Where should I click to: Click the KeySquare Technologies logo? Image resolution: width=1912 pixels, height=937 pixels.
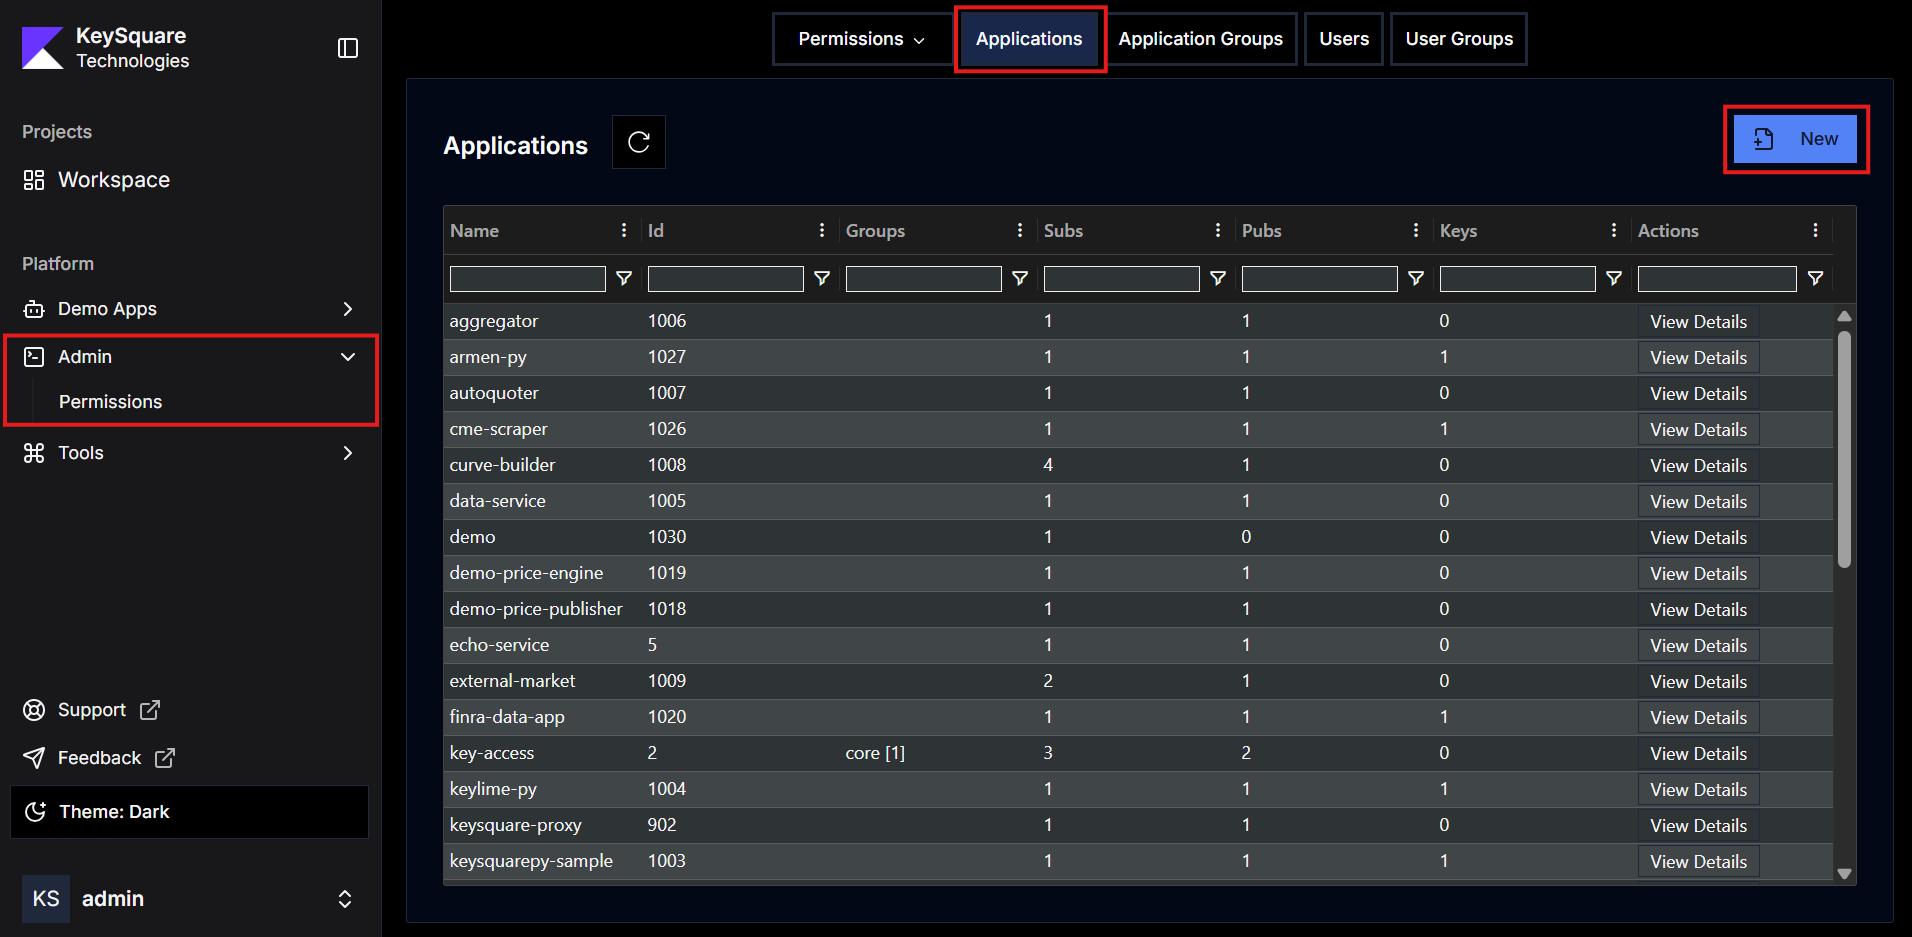(x=42, y=48)
